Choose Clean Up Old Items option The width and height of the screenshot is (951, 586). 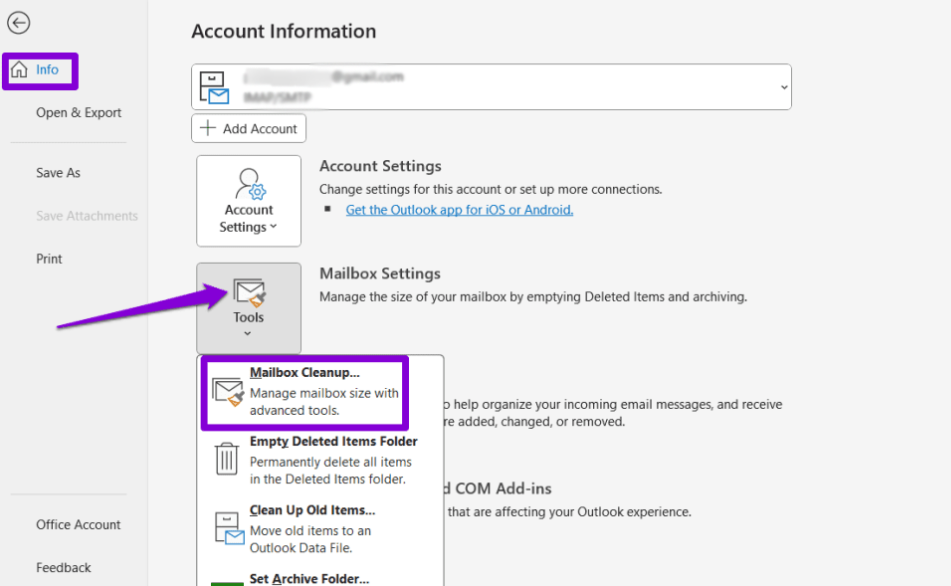pyautogui.click(x=320, y=529)
